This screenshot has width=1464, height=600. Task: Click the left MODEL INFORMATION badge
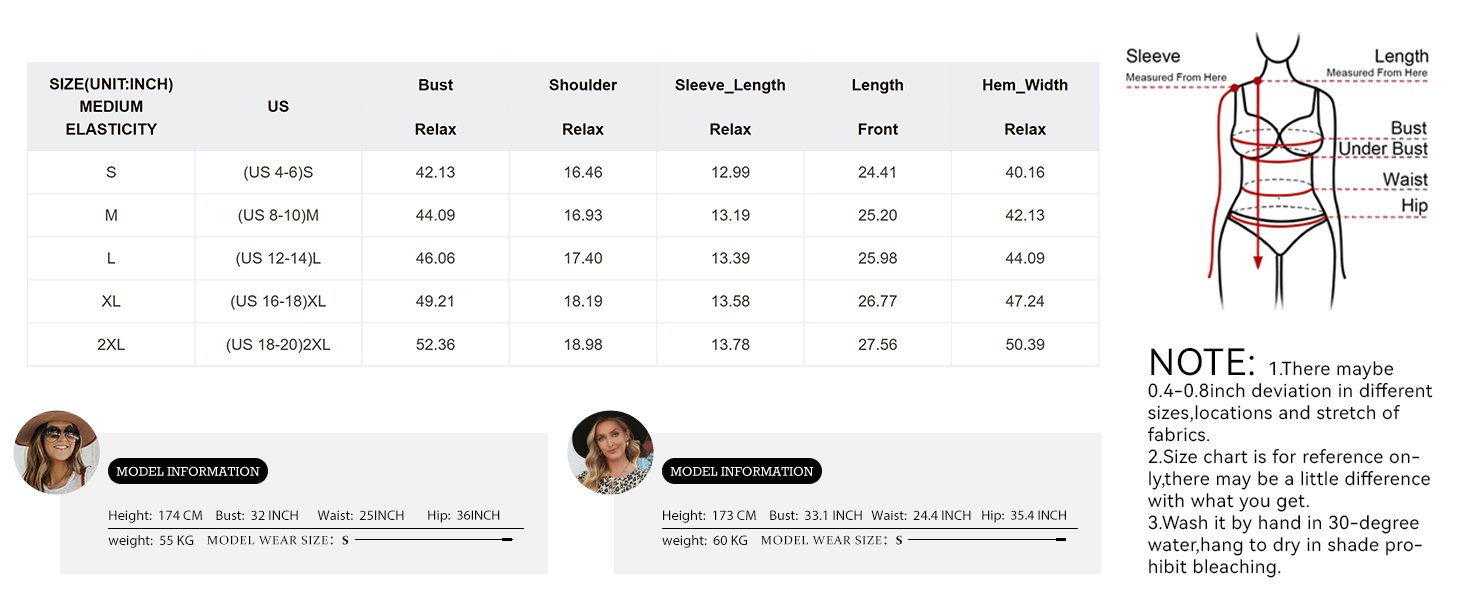[x=188, y=471]
